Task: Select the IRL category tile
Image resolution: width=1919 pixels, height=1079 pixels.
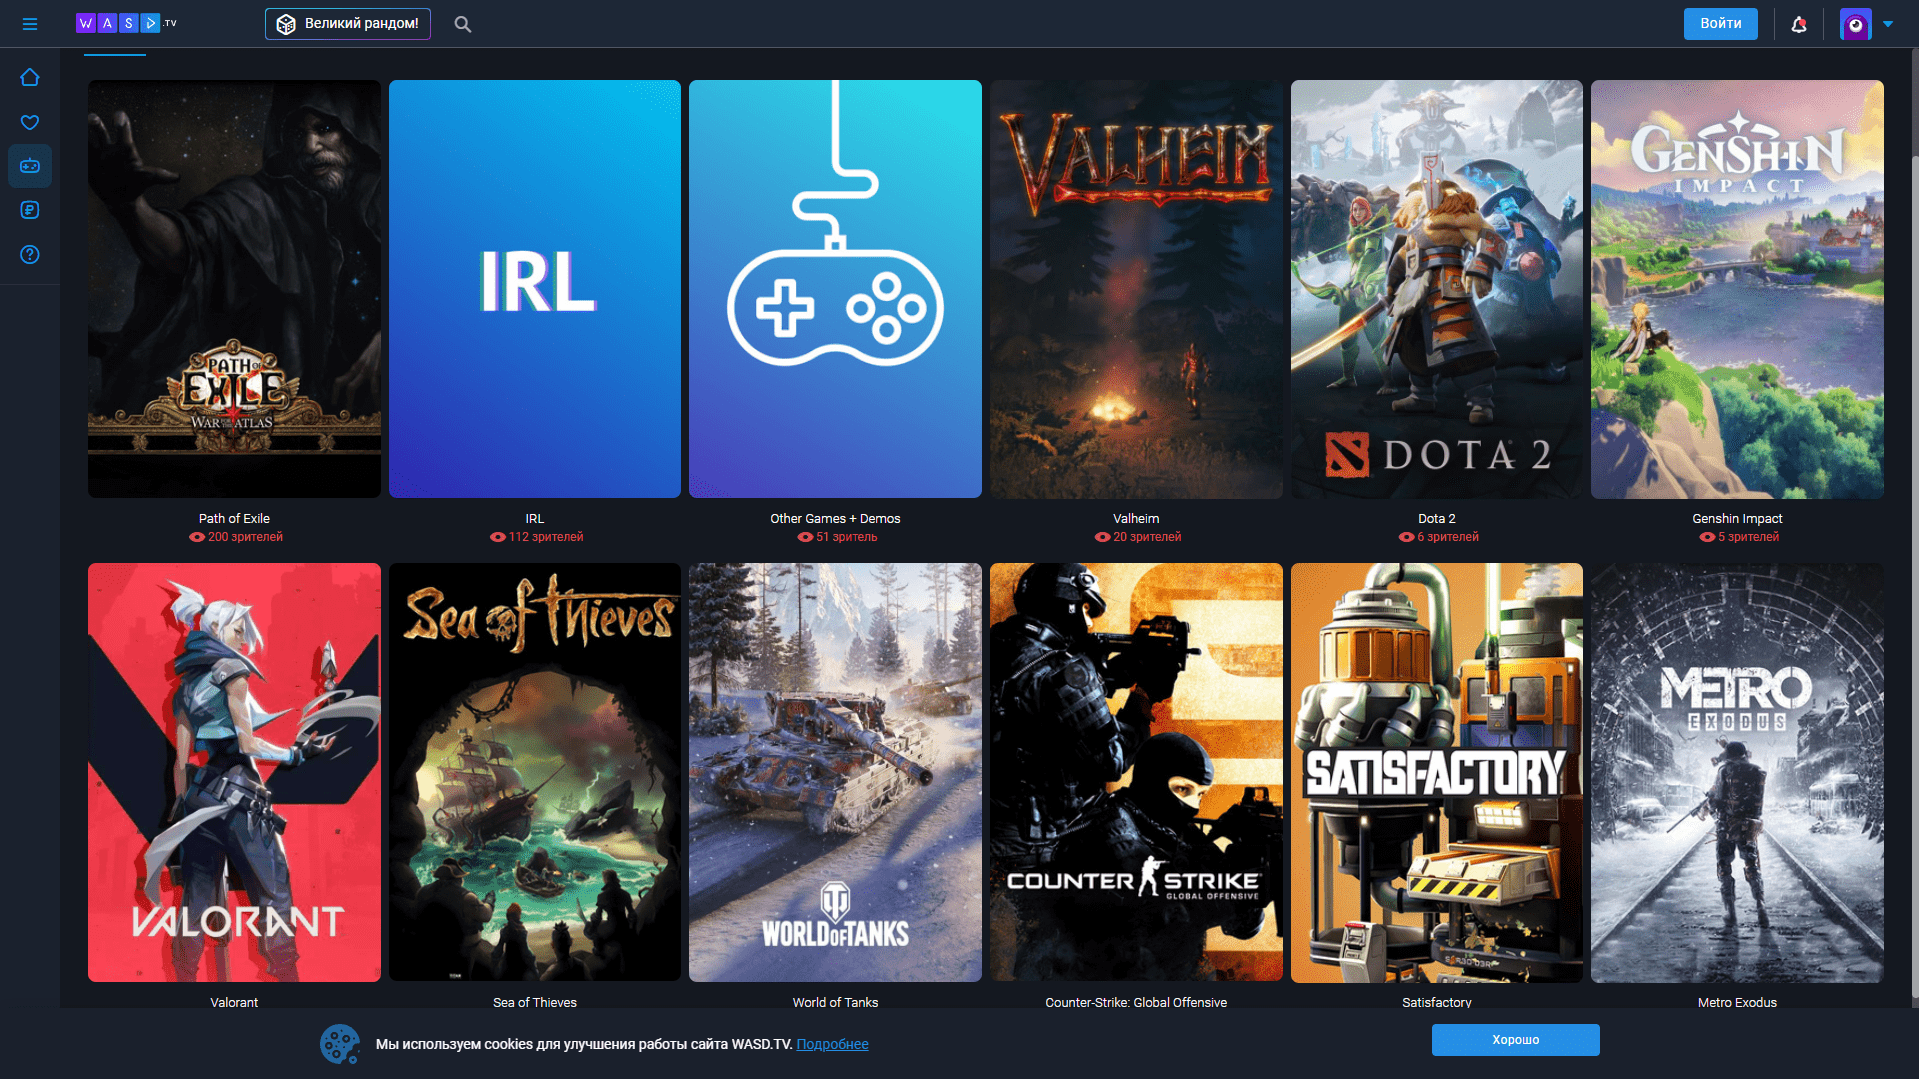Action: 534,289
